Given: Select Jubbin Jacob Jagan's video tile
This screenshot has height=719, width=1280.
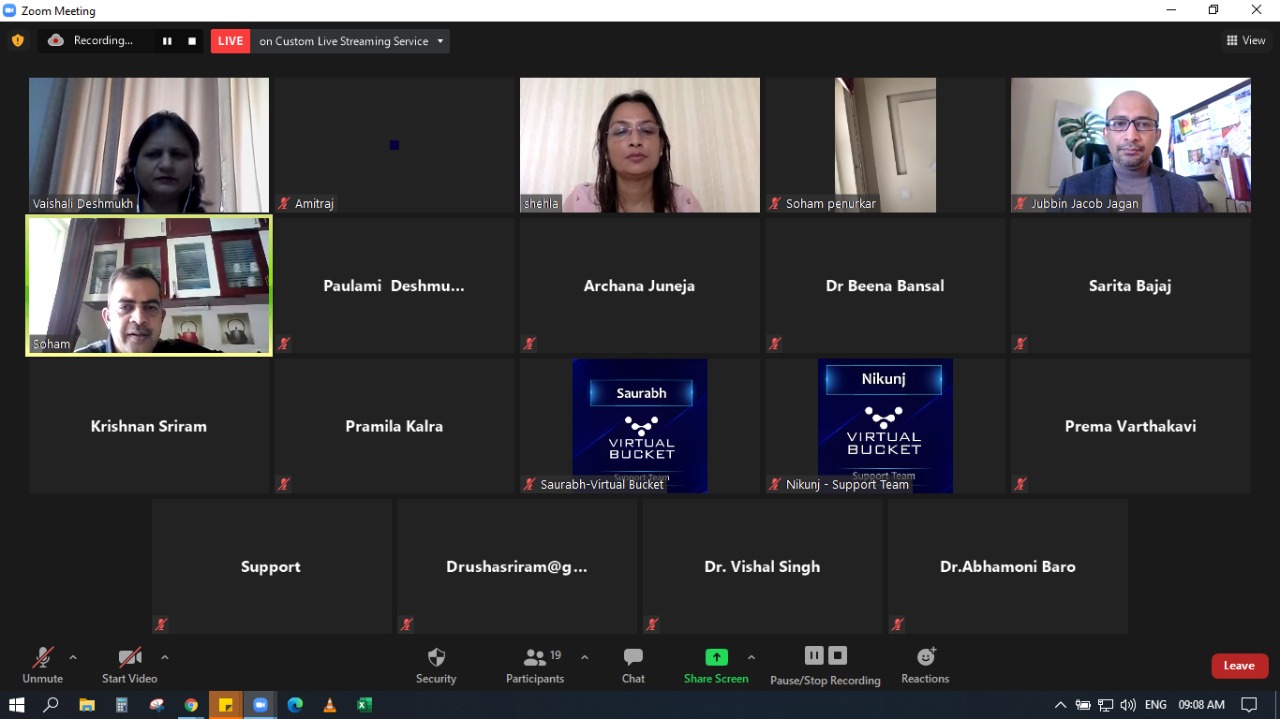Looking at the screenshot, I should (1130, 145).
